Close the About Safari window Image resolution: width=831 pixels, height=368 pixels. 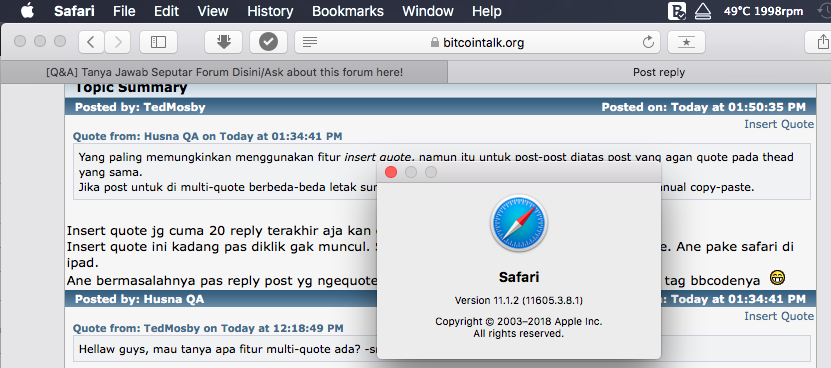point(391,172)
